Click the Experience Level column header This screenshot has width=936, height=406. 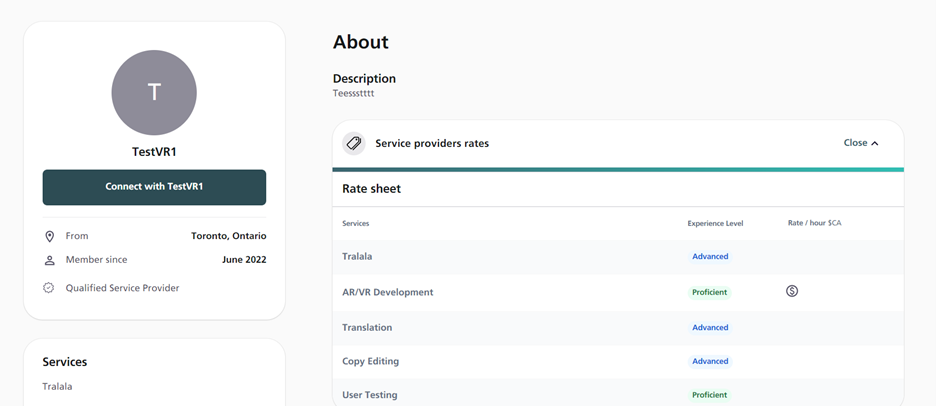715,223
